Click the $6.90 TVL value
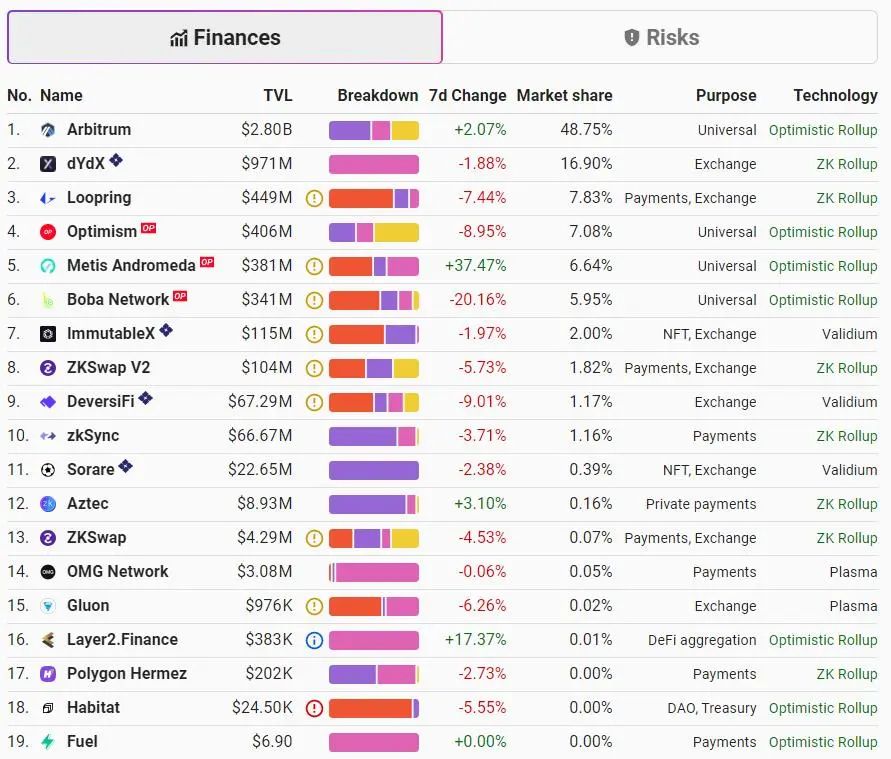This screenshot has height=759, width=891. pyautogui.click(x=272, y=741)
